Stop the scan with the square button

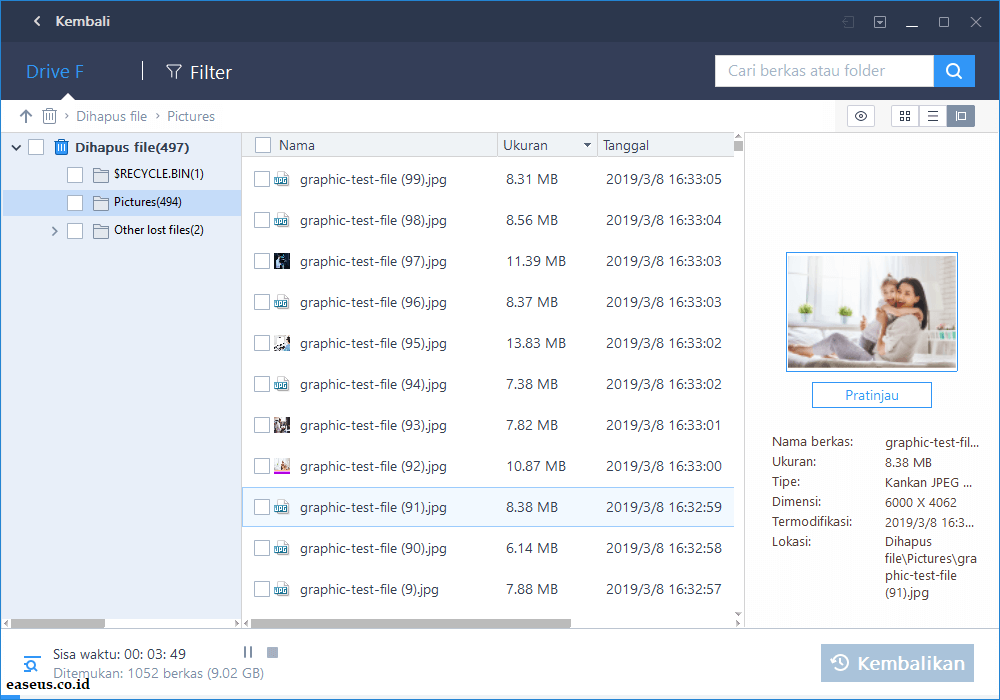point(272,653)
